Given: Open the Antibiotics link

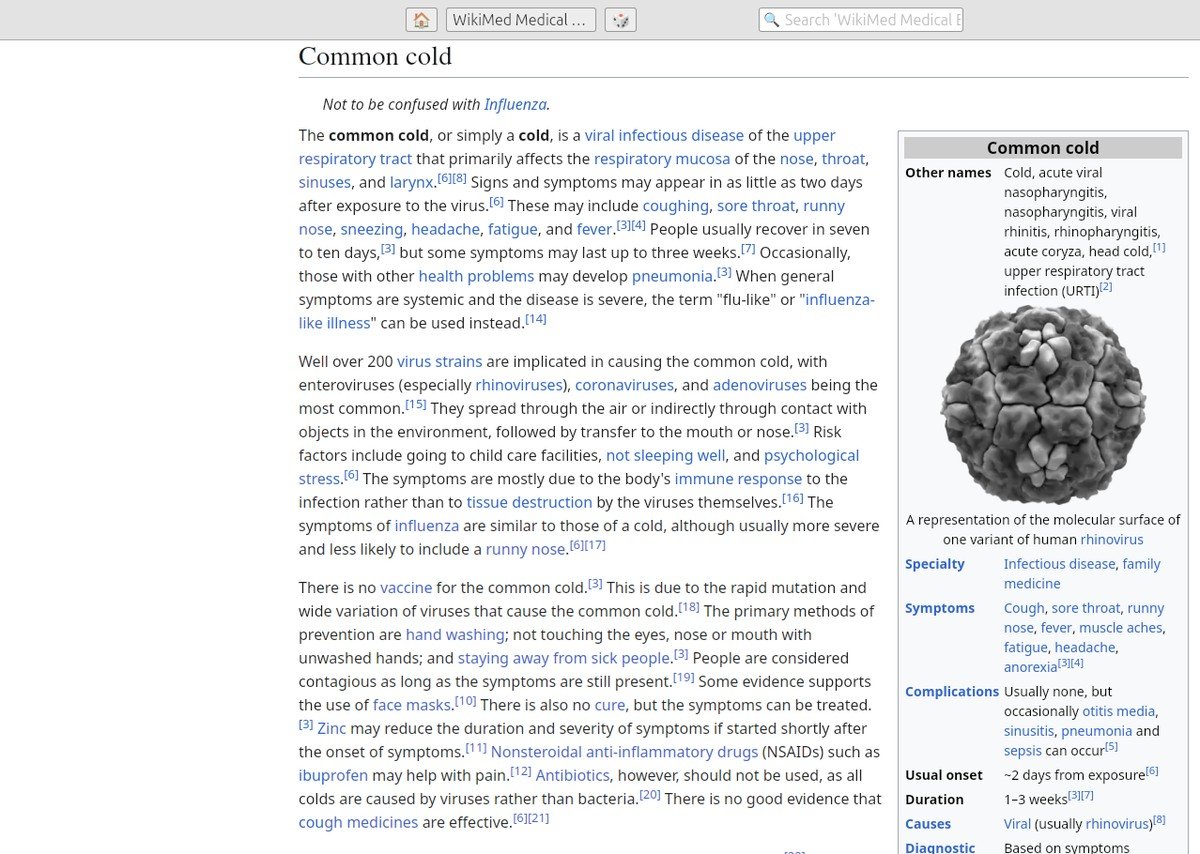Looking at the screenshot, I should coord(573,775).
